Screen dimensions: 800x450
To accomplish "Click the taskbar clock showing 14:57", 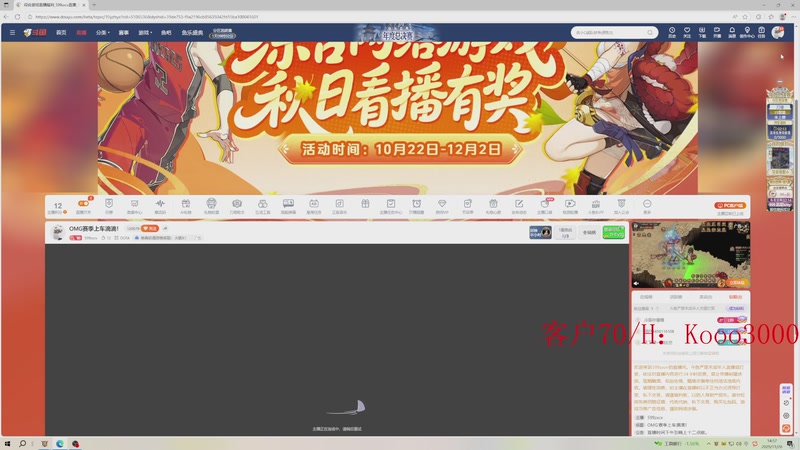I will (x=772, y=443).
